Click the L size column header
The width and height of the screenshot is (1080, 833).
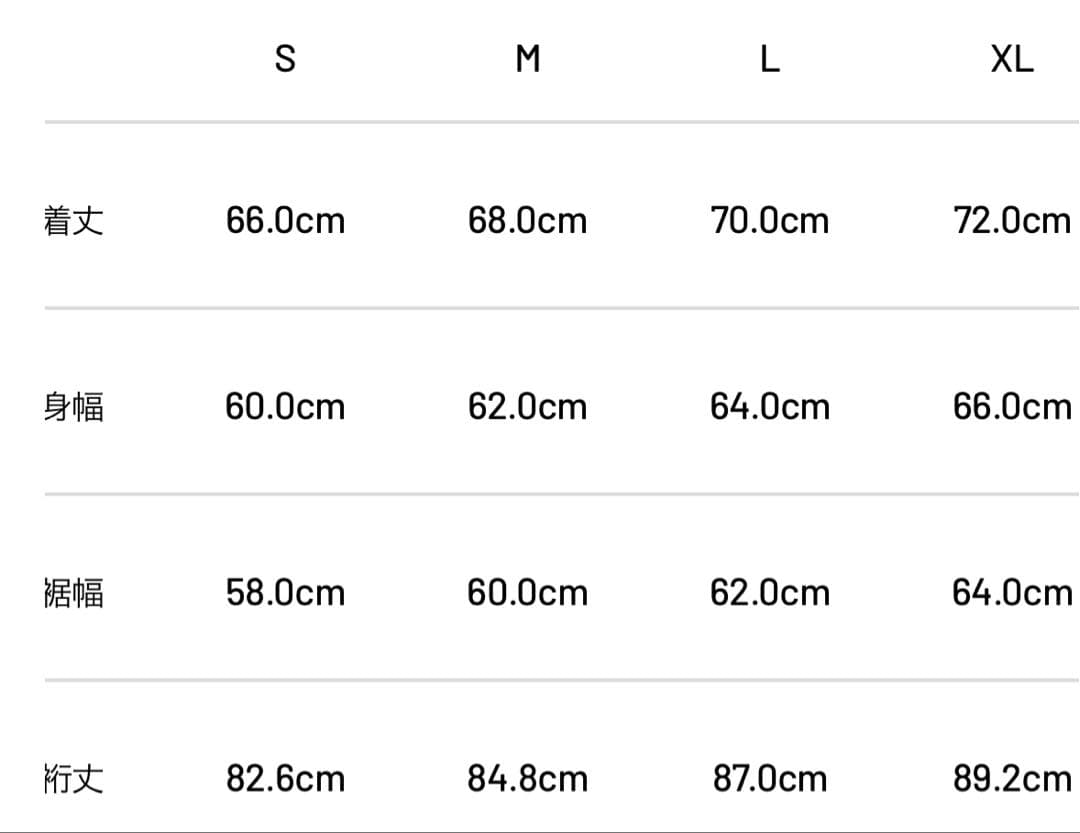769,60
